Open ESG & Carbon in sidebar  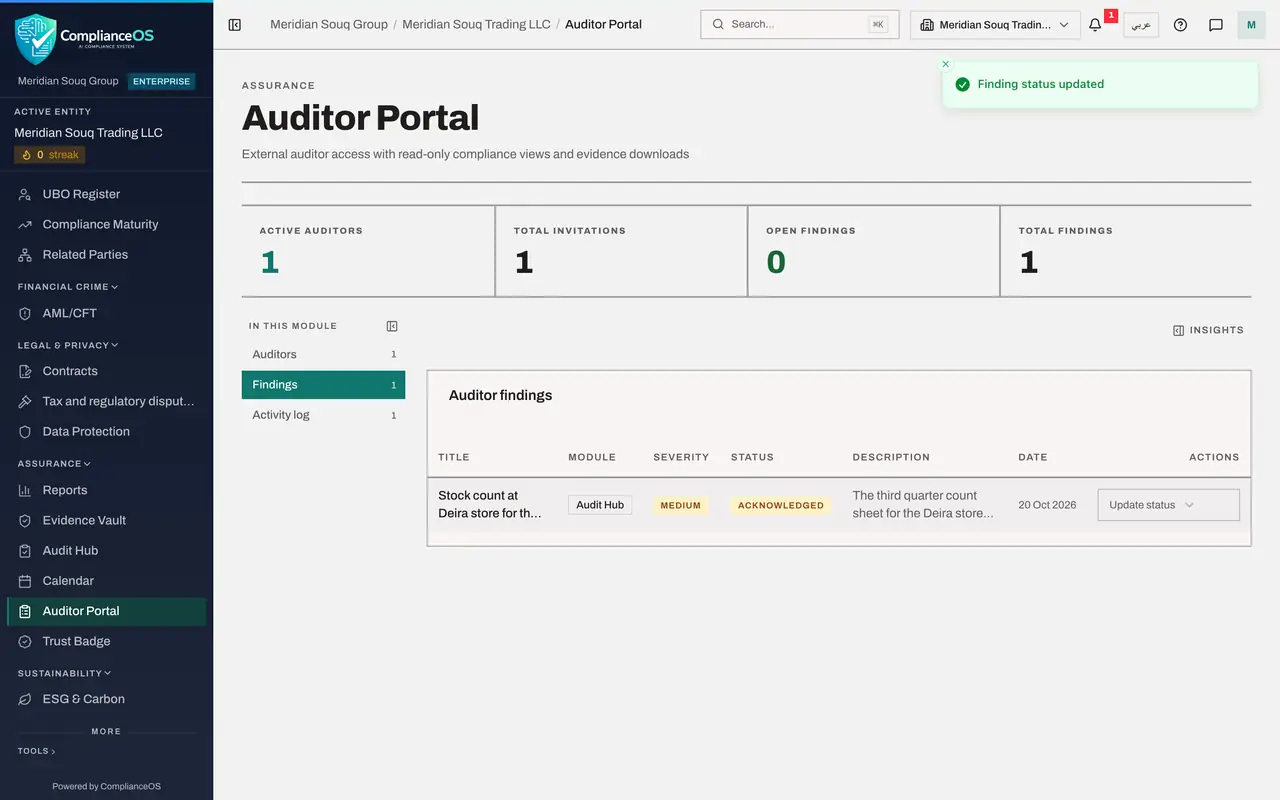(x=107, y=699)
